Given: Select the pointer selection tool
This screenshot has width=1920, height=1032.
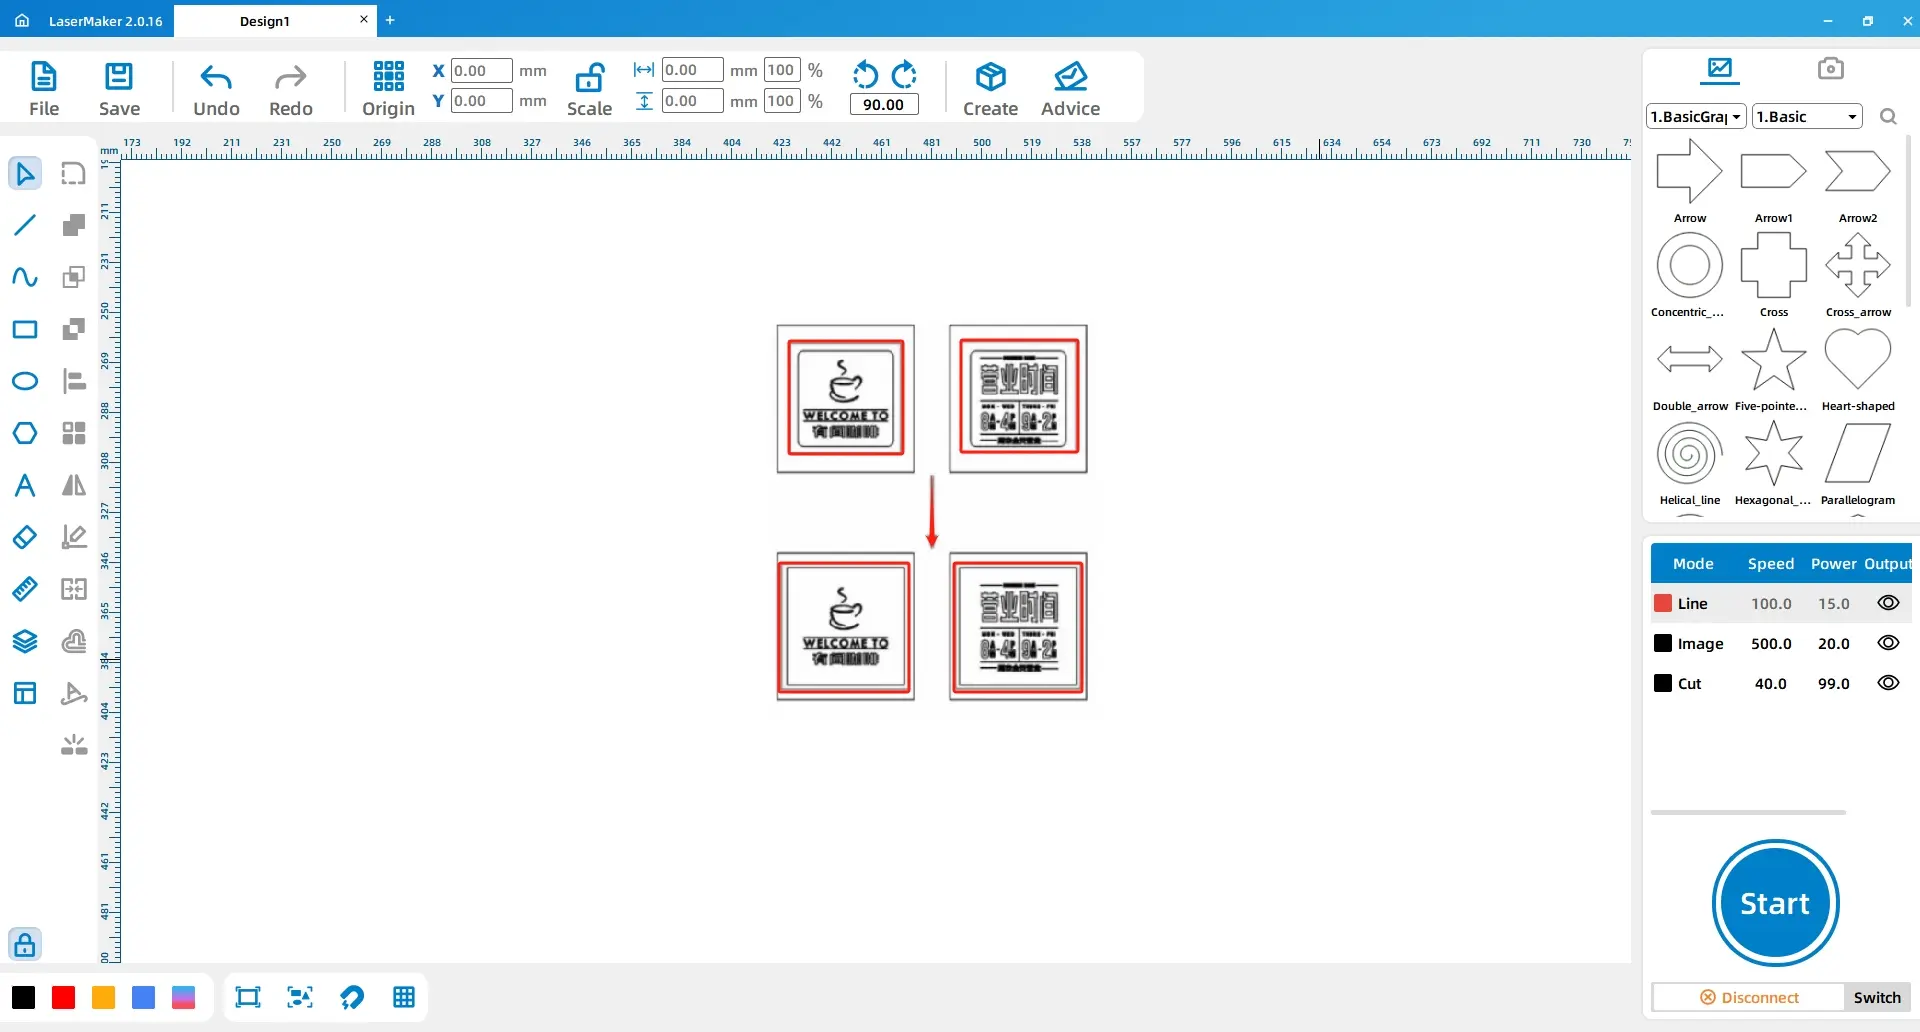Looking at the screenshot, I should [25, 173].
